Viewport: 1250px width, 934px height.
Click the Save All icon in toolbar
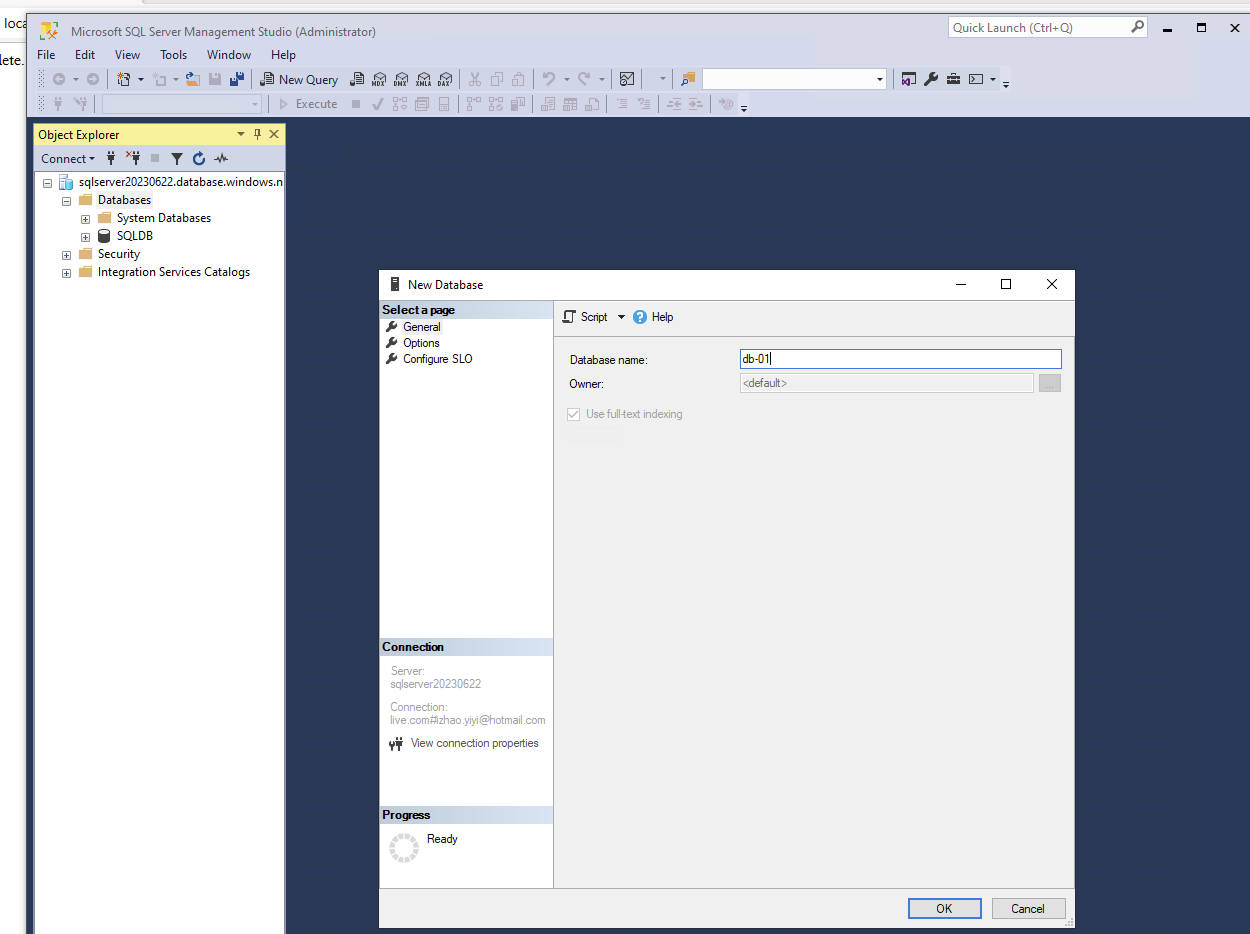click(x=237, y=79)
